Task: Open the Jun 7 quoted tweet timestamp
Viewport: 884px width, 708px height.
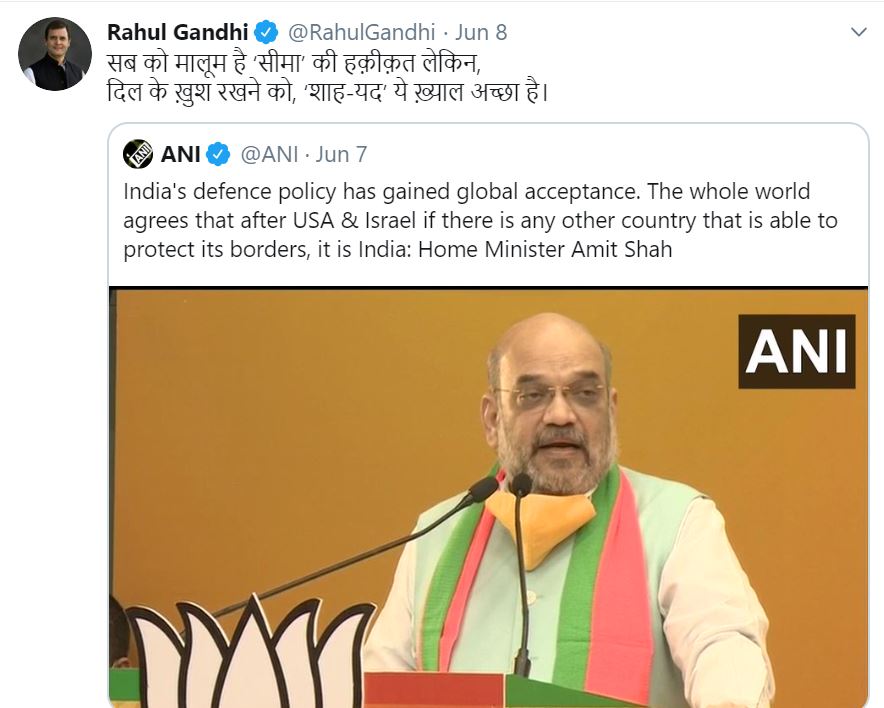Action: tap(341, 154)
